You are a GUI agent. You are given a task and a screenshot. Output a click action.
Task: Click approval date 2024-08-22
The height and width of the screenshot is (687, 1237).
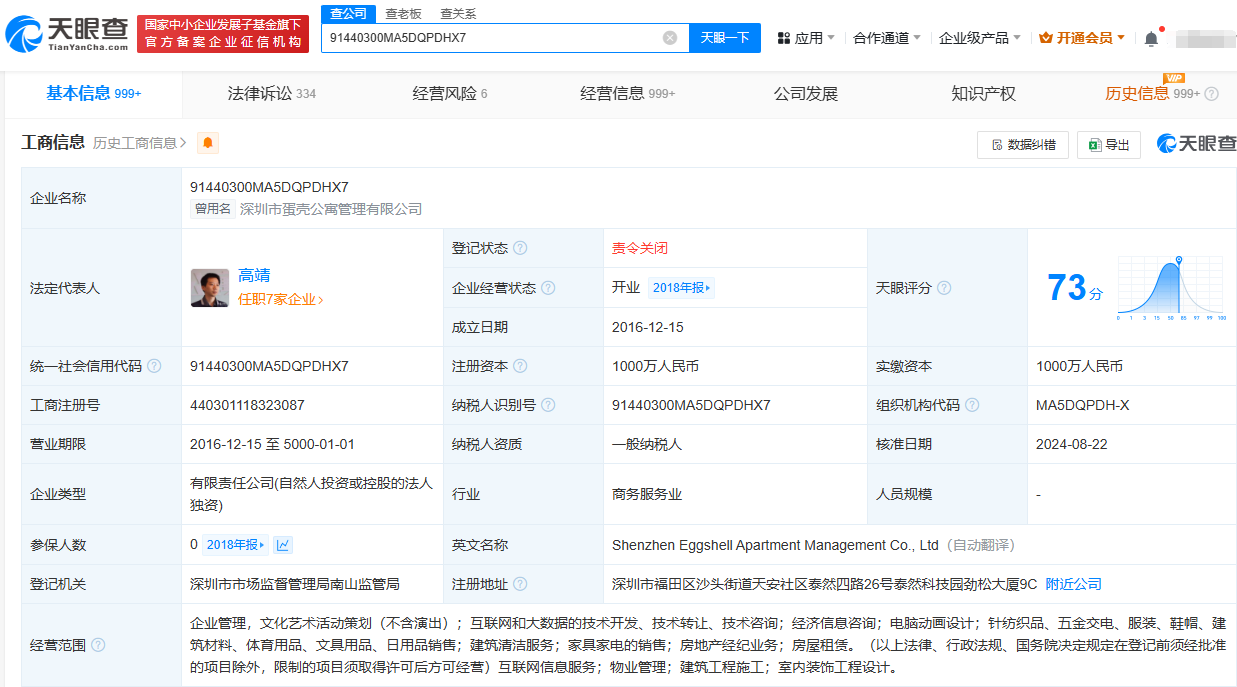[1072, 444]
